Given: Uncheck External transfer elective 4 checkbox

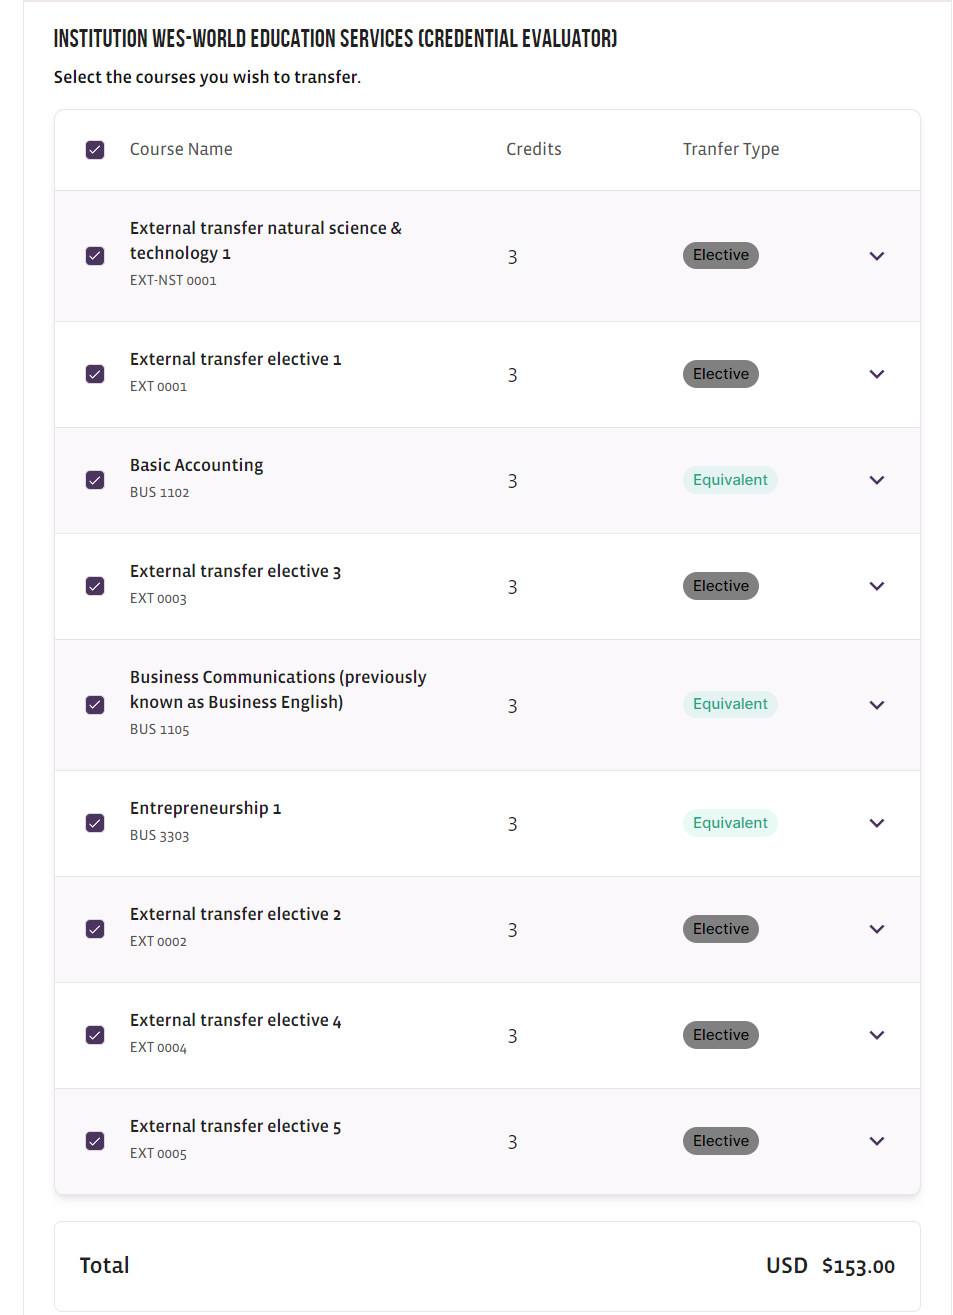Looking at the screenshot, I should tap(95, 1035).
